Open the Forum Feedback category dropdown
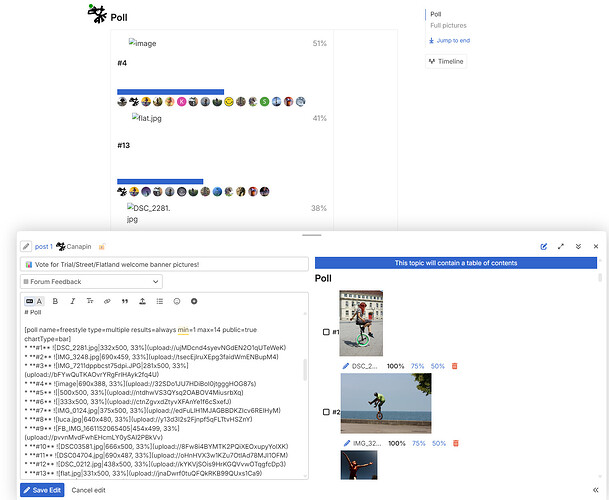The height and width of the screenshot is (500, 609). click(91, 282)
